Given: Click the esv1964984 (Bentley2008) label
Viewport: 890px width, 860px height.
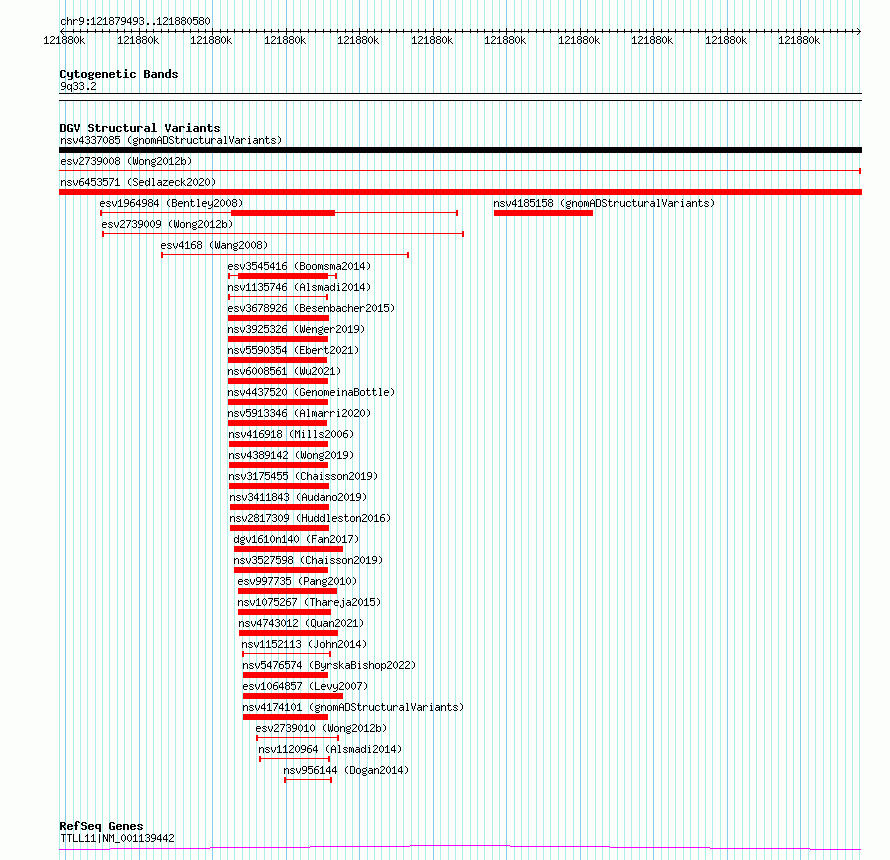Looking at the screenshot, I should [171, 203].
